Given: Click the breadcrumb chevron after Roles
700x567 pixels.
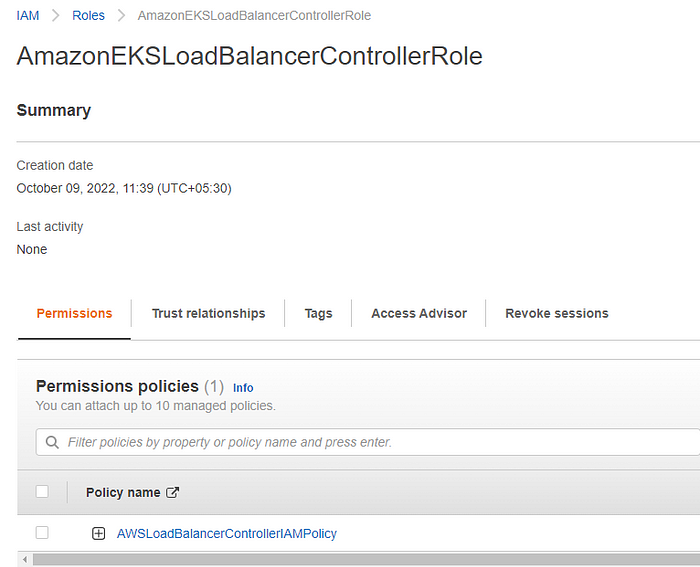Looking at the screenshot, I should click(121, 16).
